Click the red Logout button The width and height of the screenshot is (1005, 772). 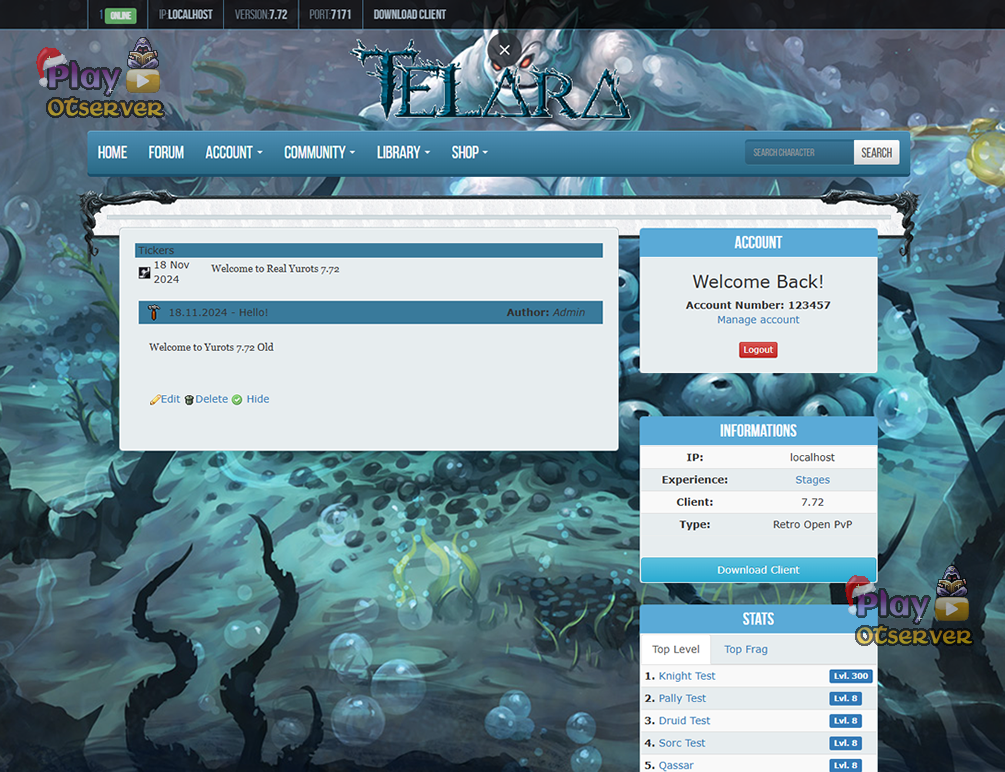point(758,350)
